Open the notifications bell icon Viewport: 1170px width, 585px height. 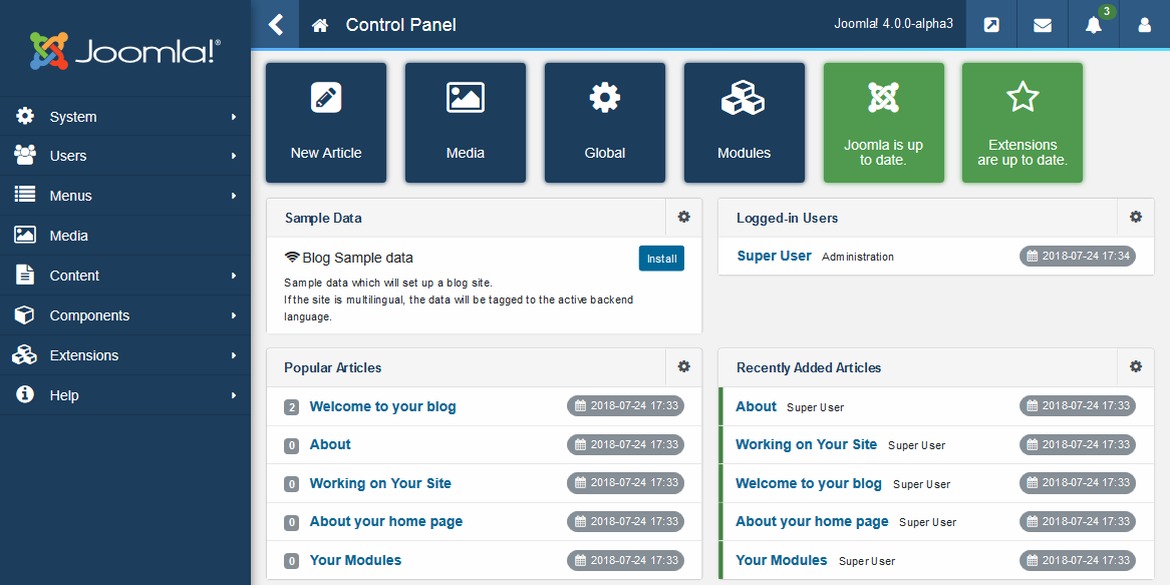(1093, 25)
